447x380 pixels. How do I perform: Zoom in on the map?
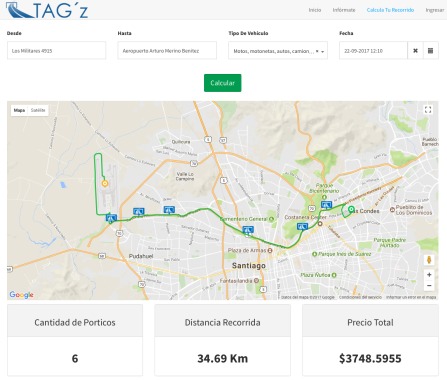[429, 275]
